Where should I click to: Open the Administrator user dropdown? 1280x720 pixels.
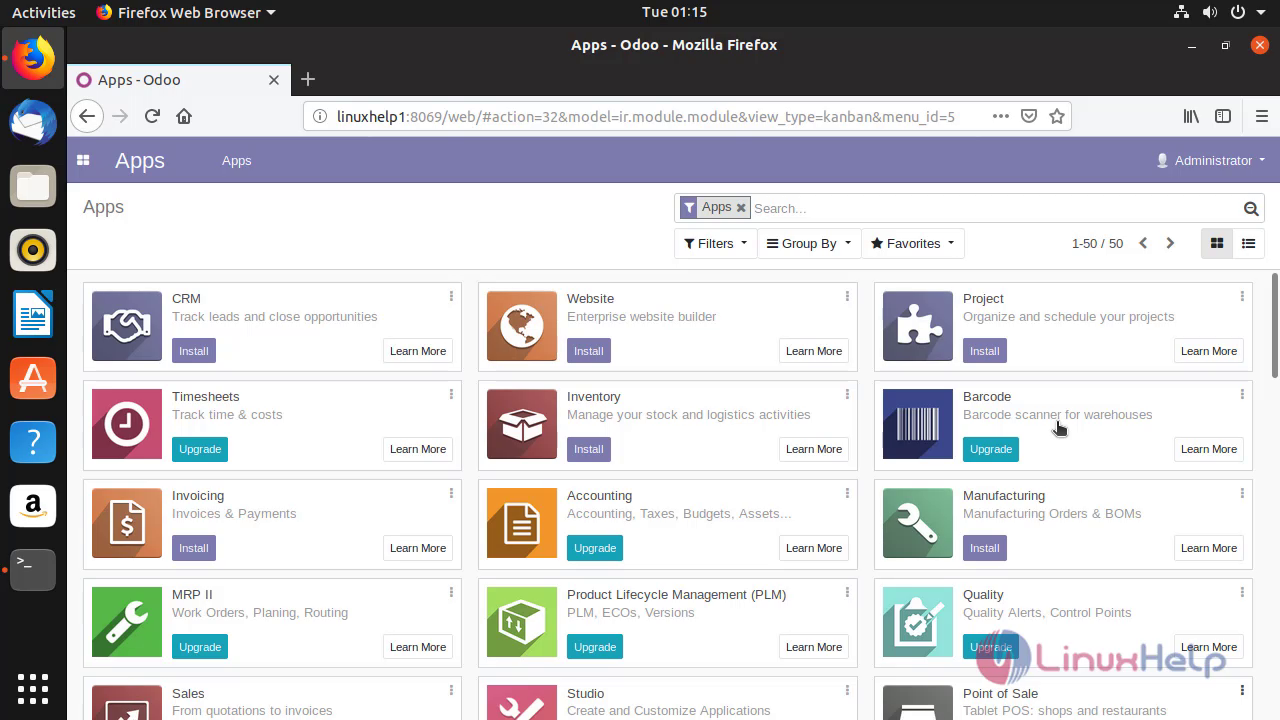click(x=1210, y=160)
